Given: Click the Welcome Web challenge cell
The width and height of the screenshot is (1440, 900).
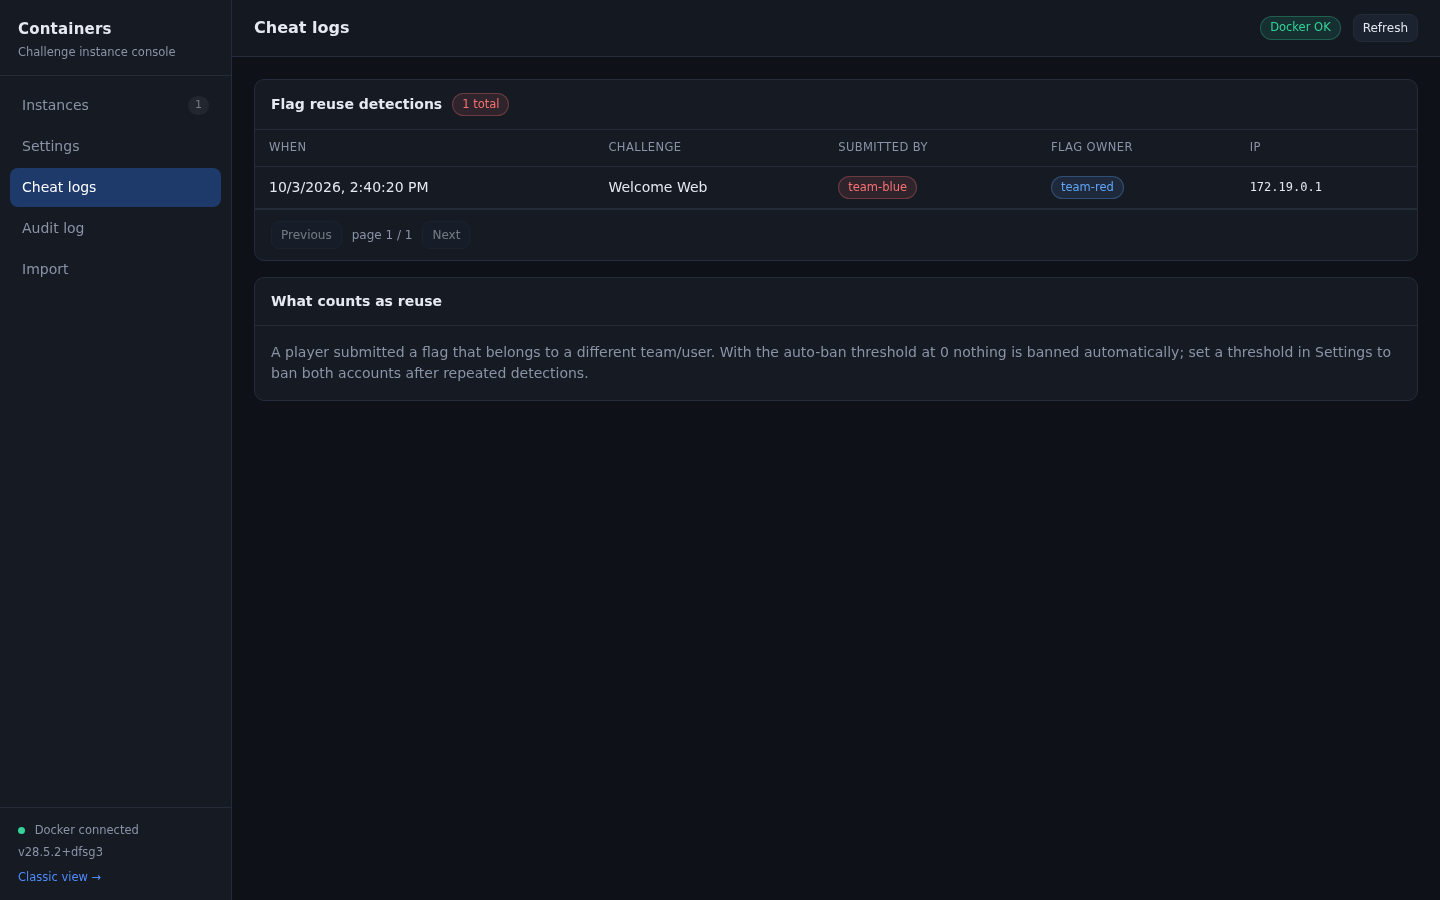Looking at the screenshot, I should [658, 187].
